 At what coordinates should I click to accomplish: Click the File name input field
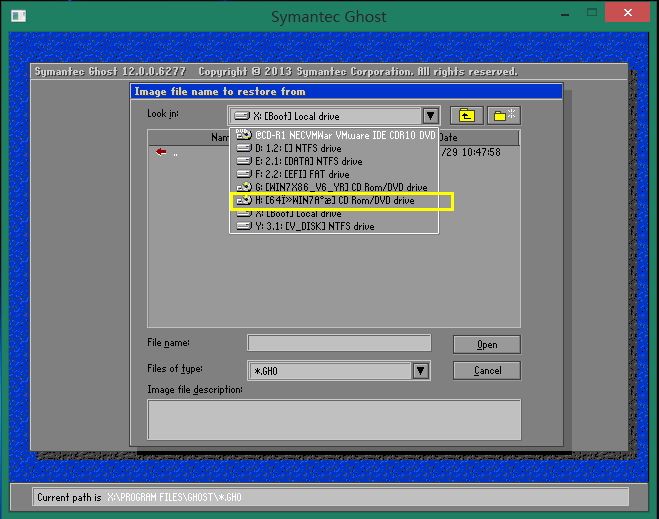(339, 343)
